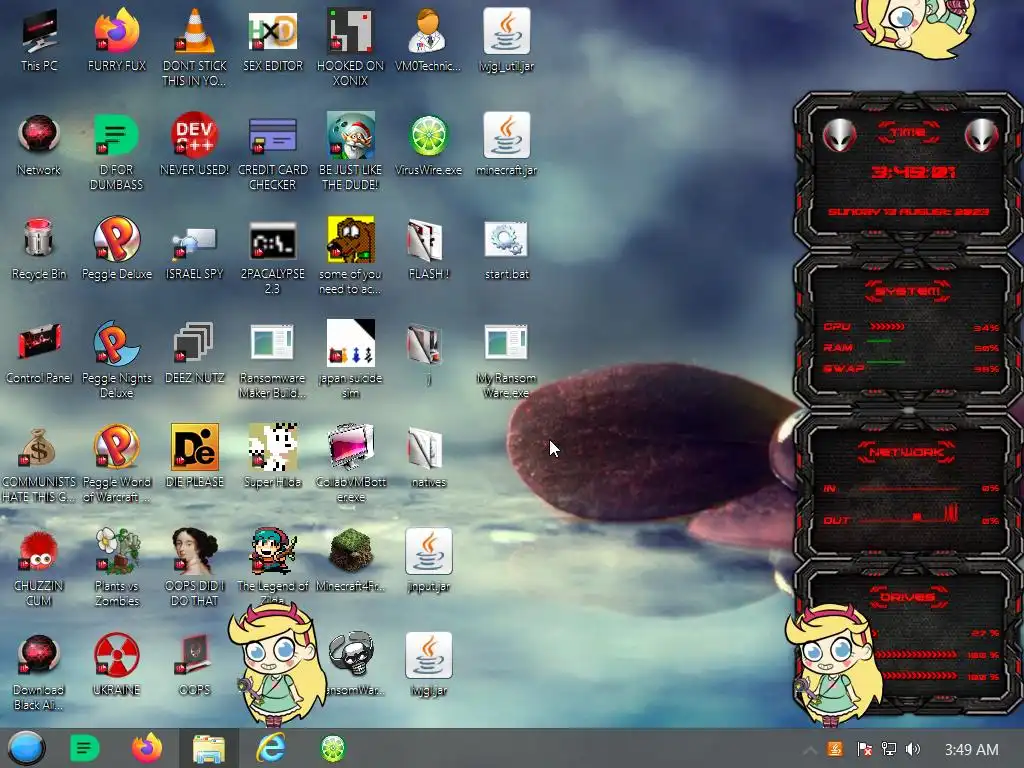Select the CREDIT CARD CHECKER icon
The height and width of the screenshot is (768, 1024).
(272, 135)
